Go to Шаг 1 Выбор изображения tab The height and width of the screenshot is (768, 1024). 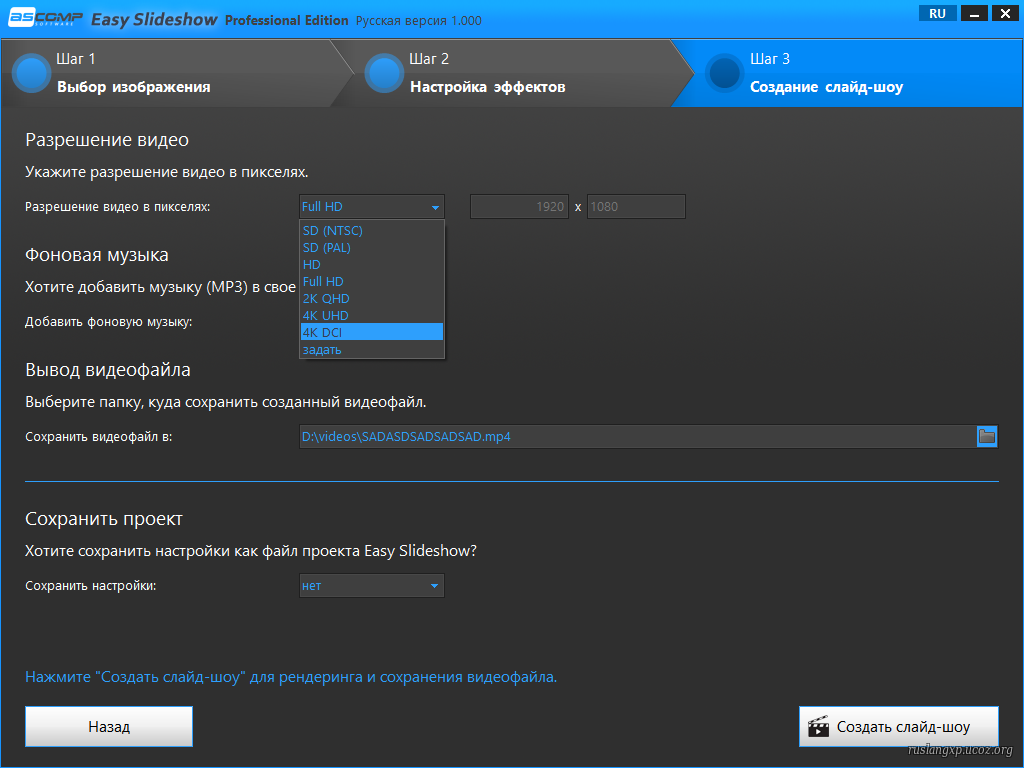point(171,73)
